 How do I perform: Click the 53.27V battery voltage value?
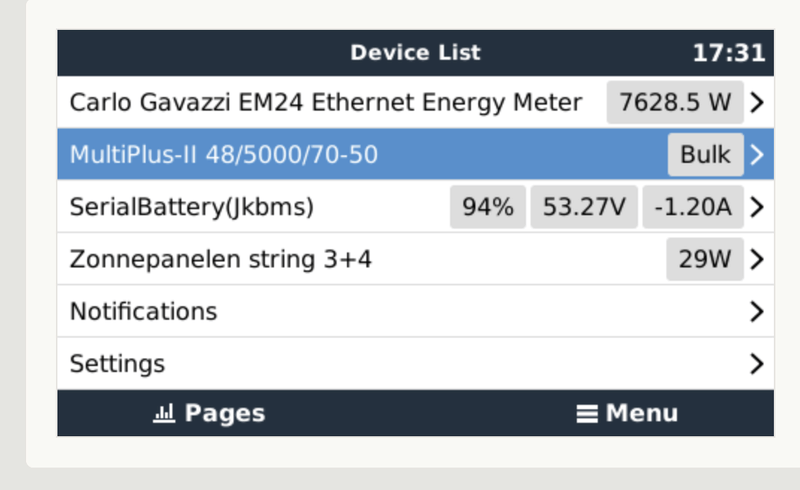point(584,207)
